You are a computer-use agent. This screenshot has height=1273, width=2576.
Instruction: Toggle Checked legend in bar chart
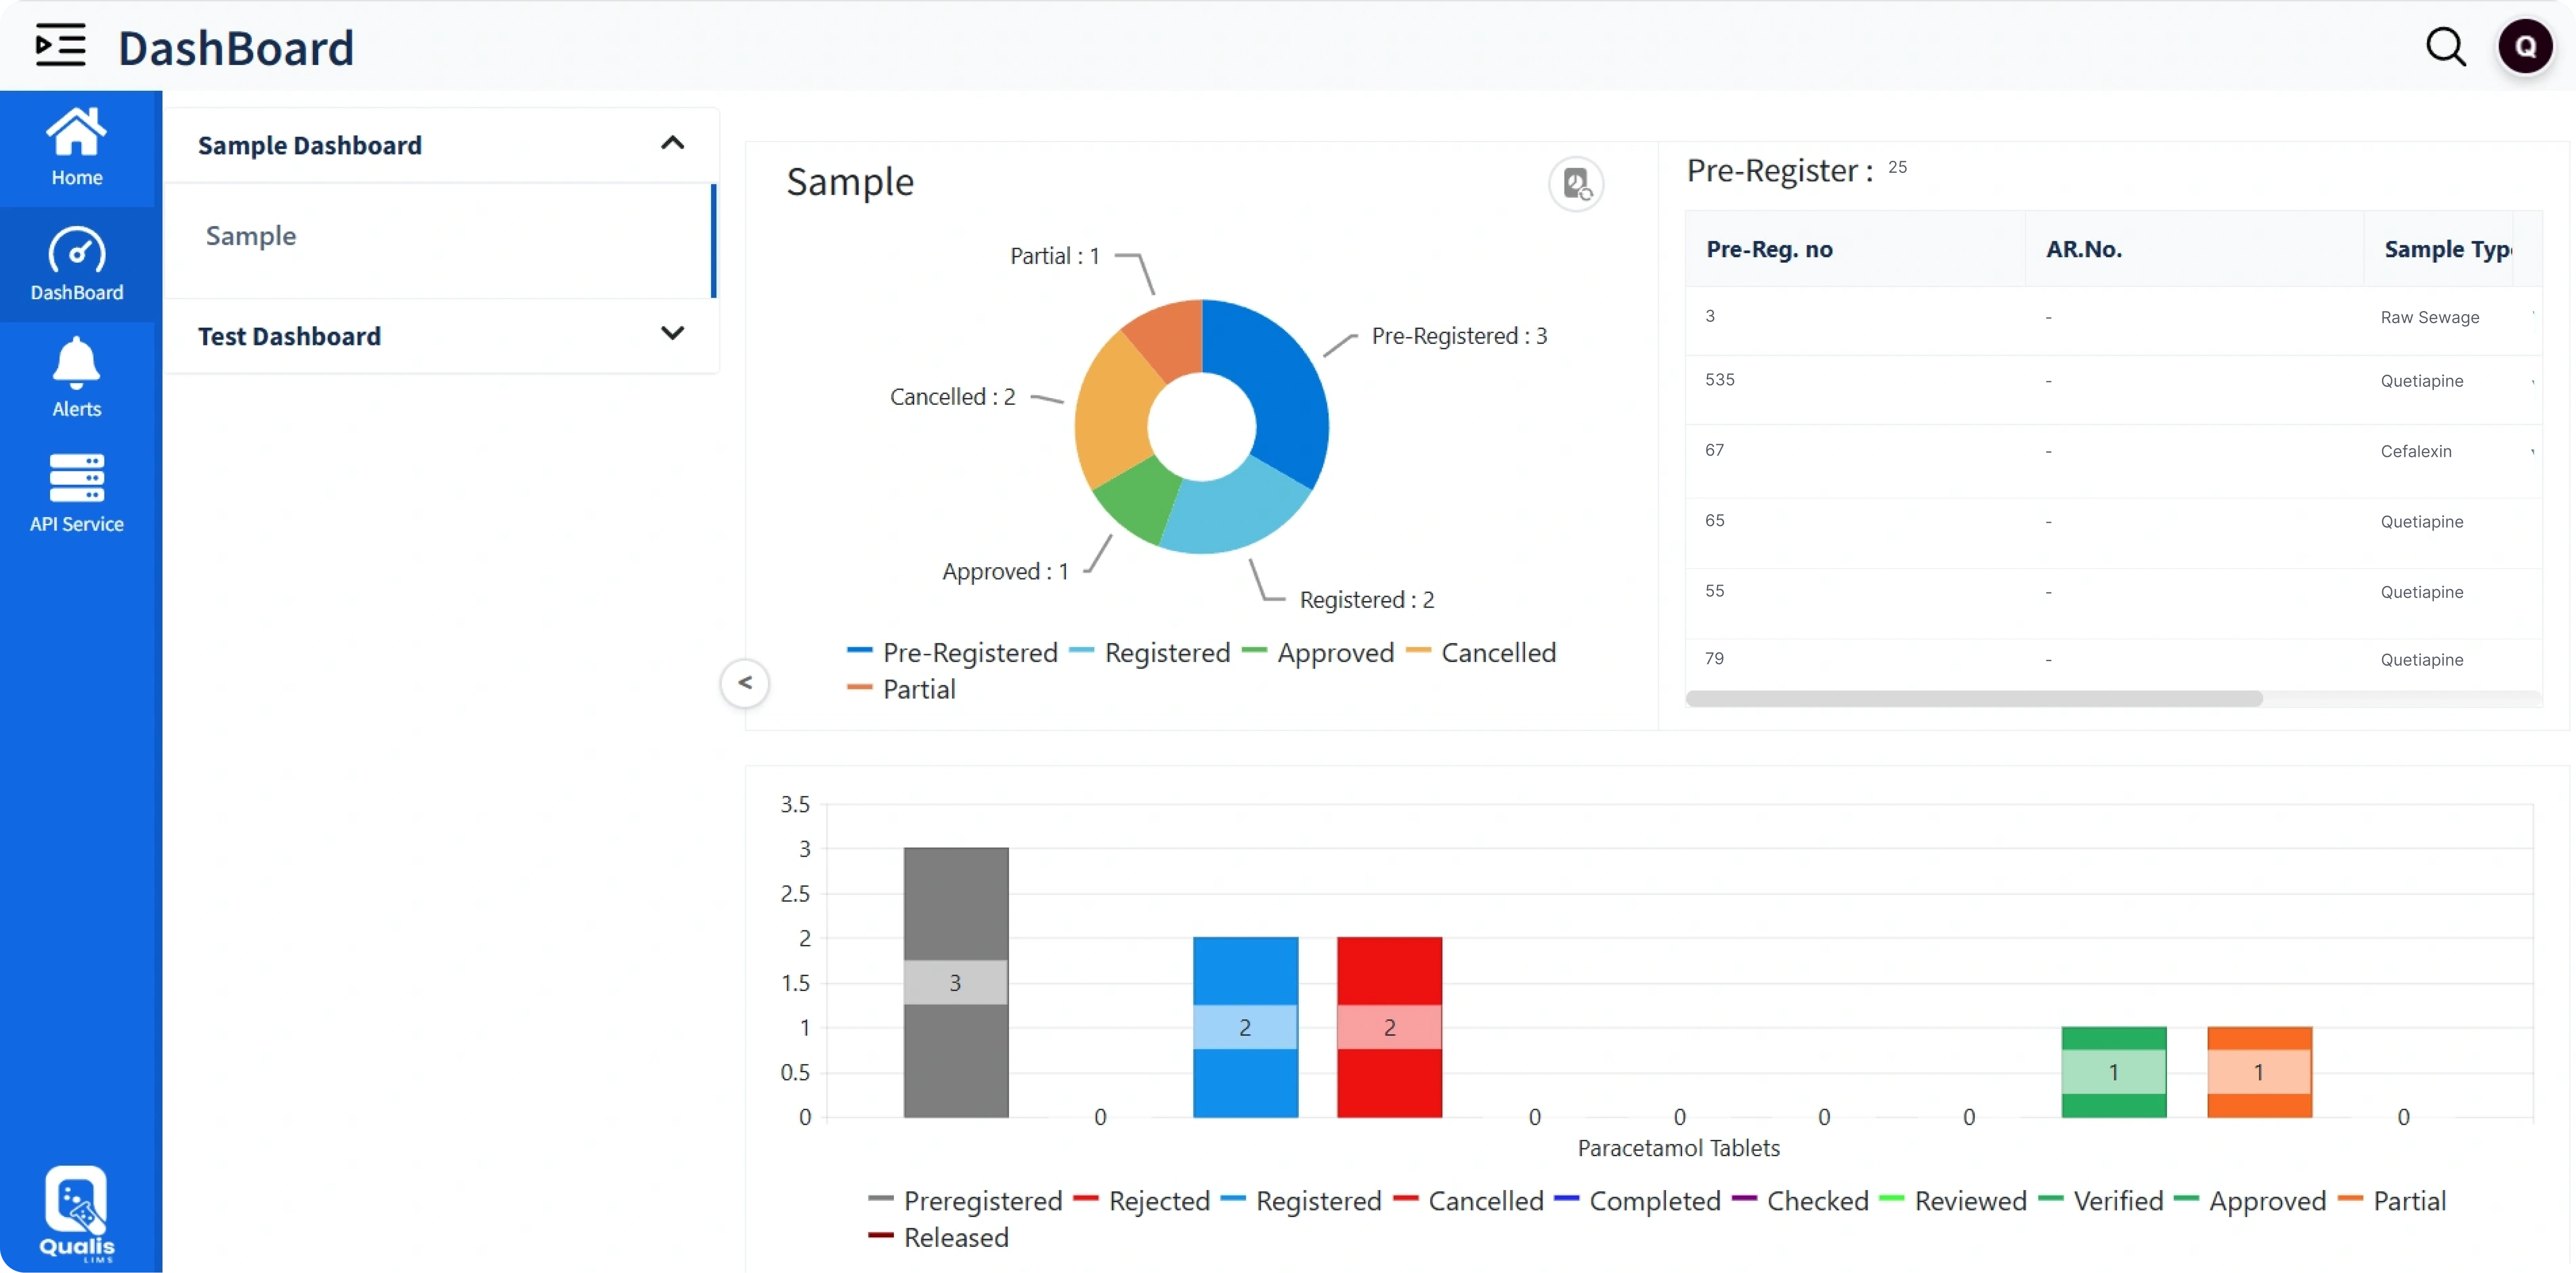coord(1800,1200)
